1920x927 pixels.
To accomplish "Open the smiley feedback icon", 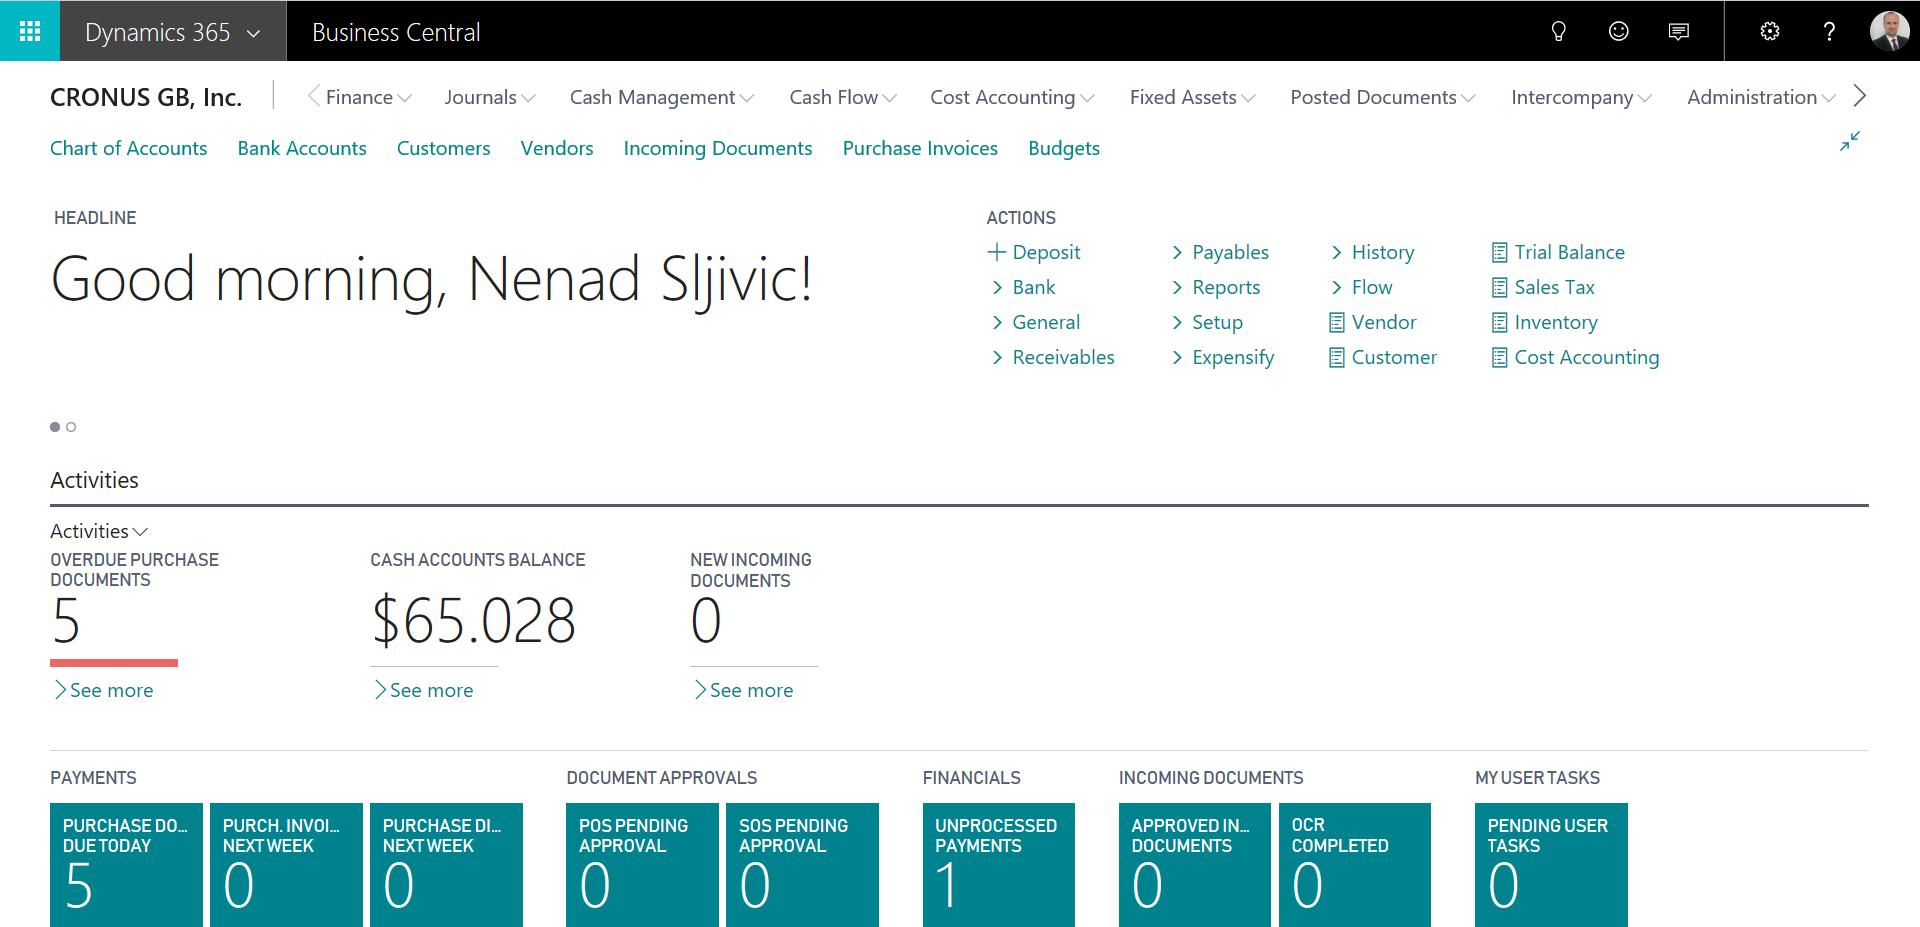I will (1618, 32).
